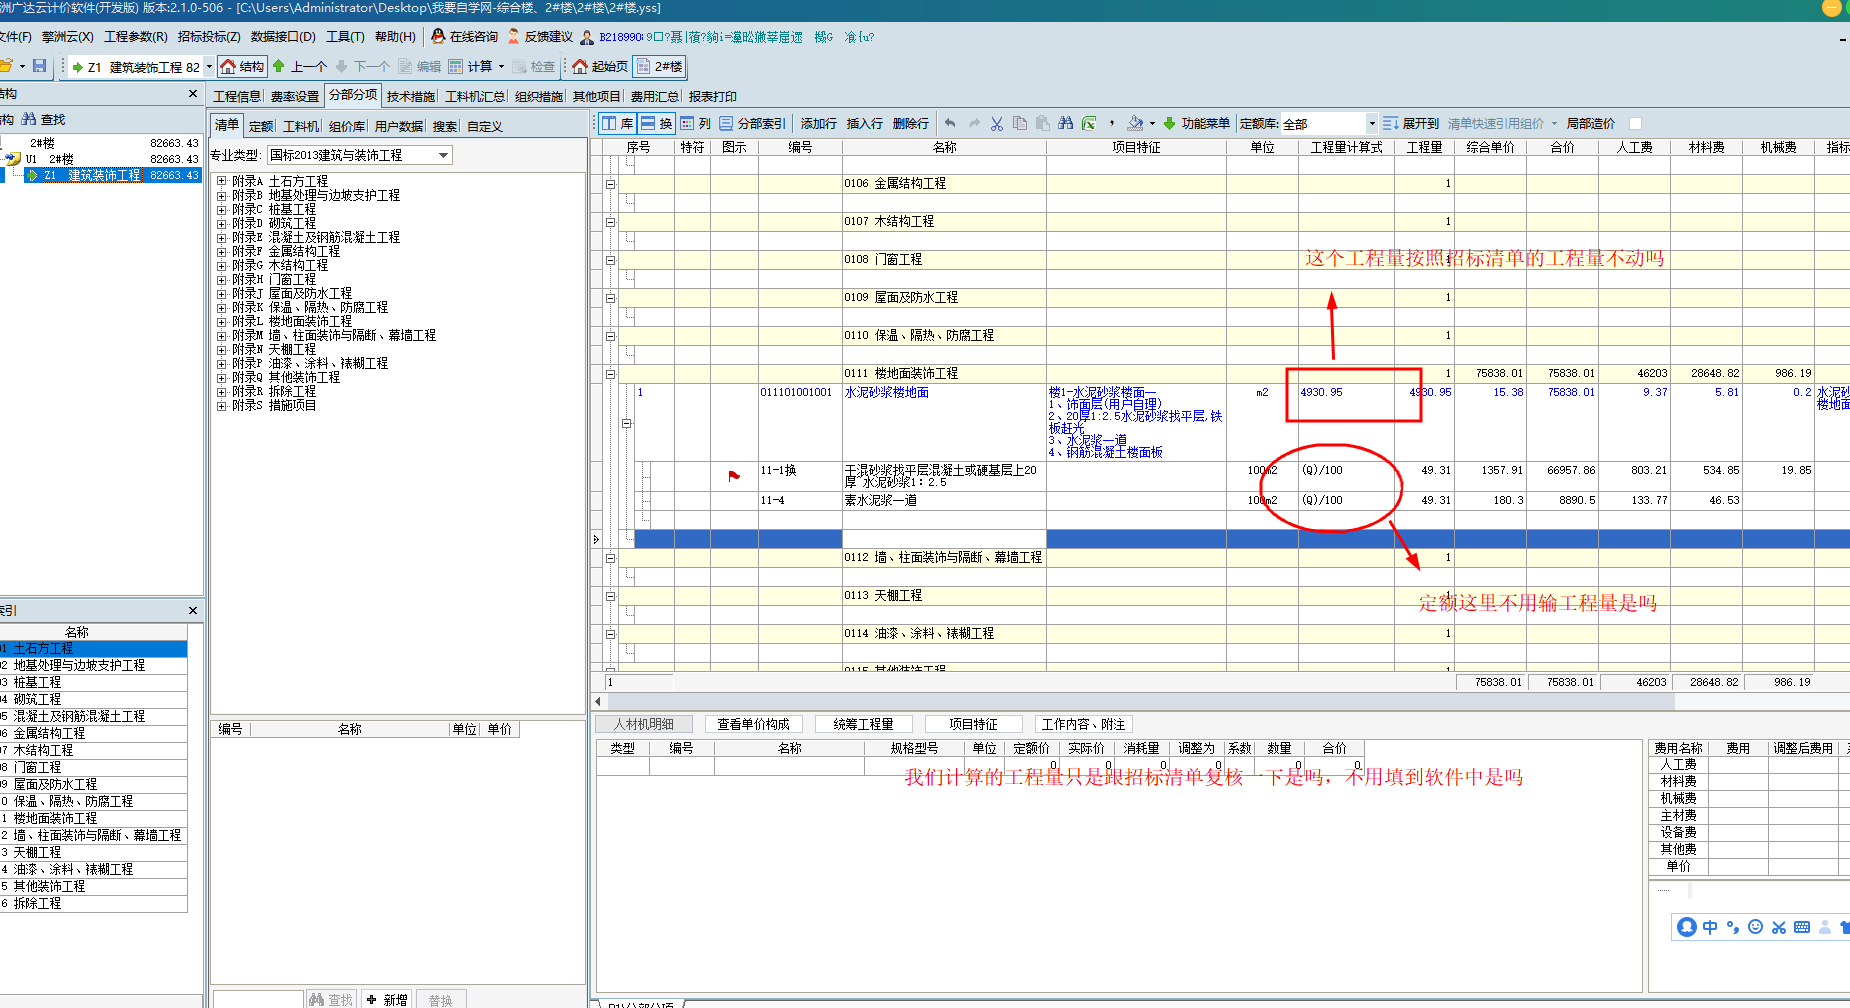Image resolution: width=1850 pixels, height=1008 pixels.
Task: Click the 水泥砂浆楼地面 item name
Action: coord(887,393)
